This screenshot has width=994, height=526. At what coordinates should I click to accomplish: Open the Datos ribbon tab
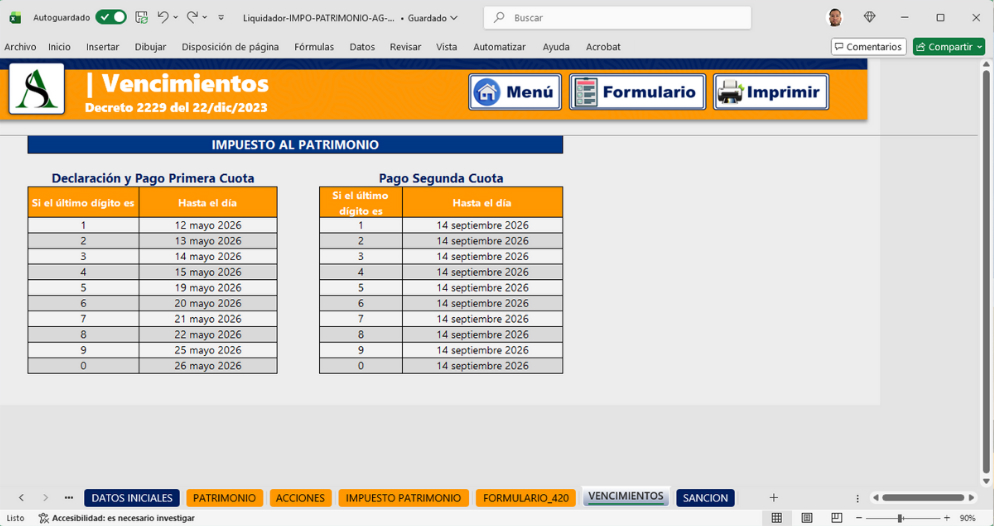point(362,47)
